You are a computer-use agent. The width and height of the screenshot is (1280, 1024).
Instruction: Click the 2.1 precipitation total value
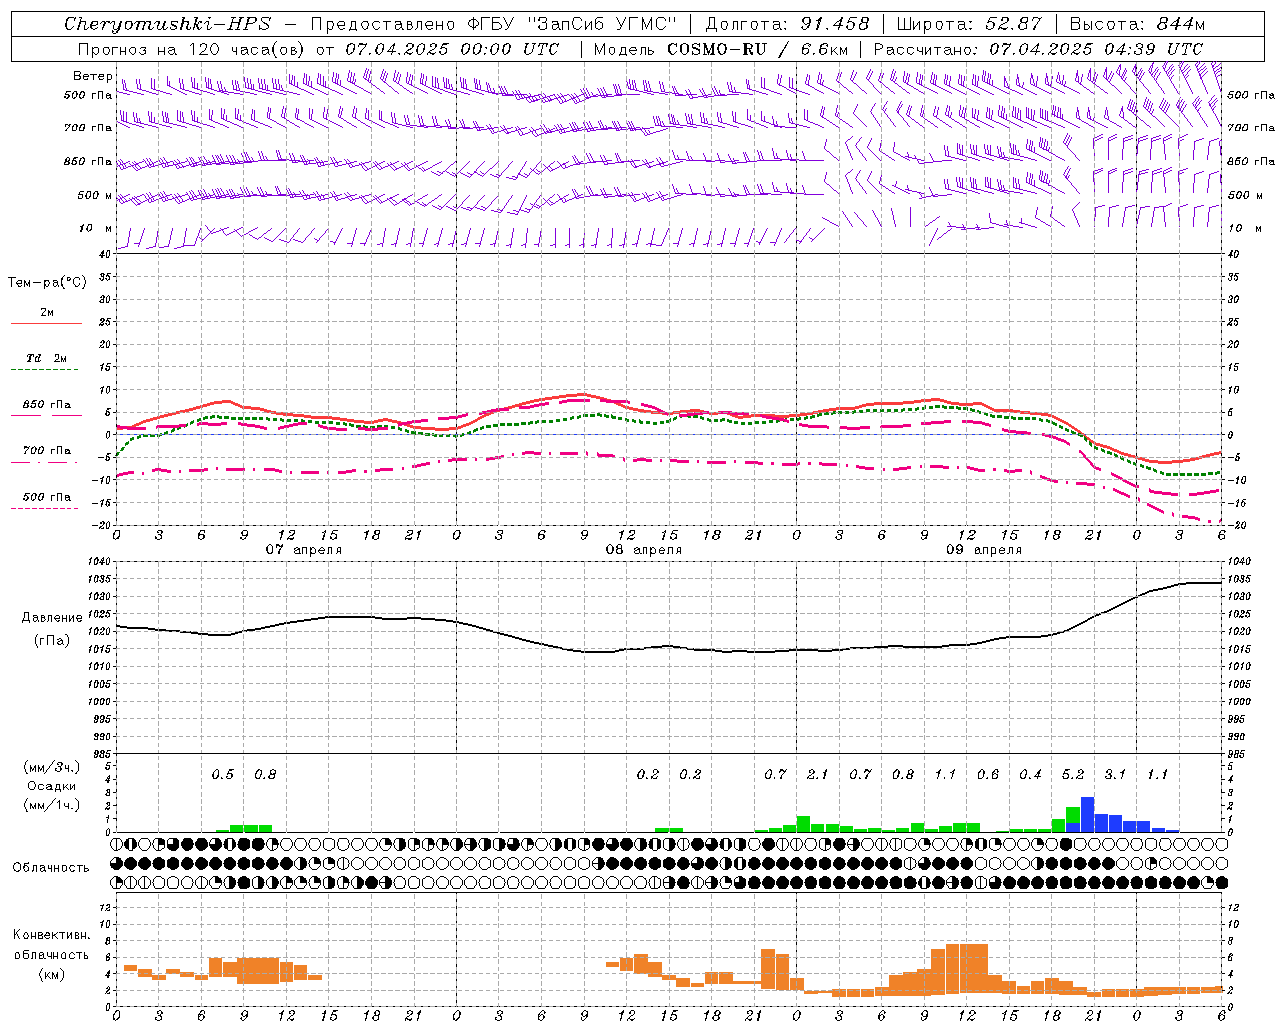pyautogui.click(x=817, y=774)
